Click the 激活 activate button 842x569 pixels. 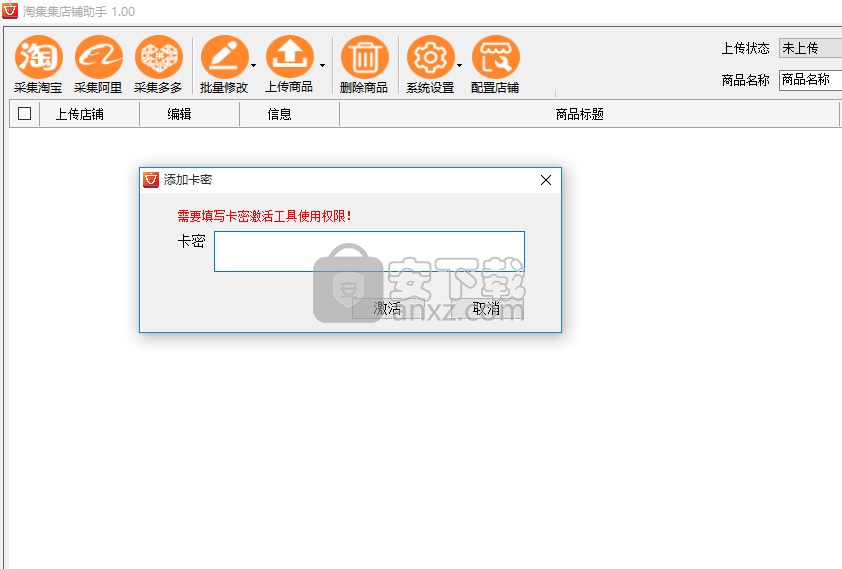tap(387, 309)
